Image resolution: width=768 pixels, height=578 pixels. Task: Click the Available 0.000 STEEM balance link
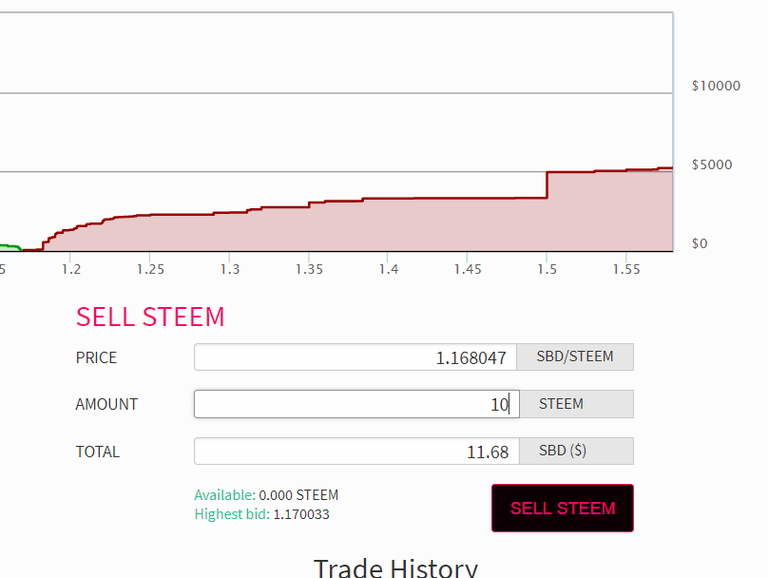[x=266, y=495]
